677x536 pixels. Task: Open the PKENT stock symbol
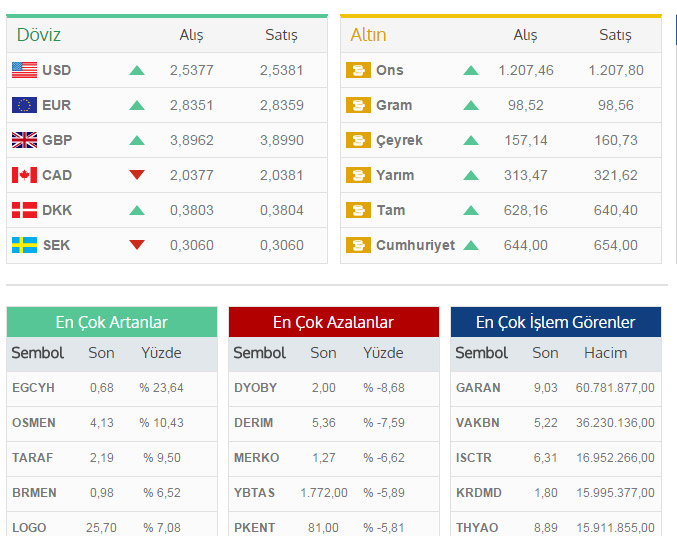(254, 527)
